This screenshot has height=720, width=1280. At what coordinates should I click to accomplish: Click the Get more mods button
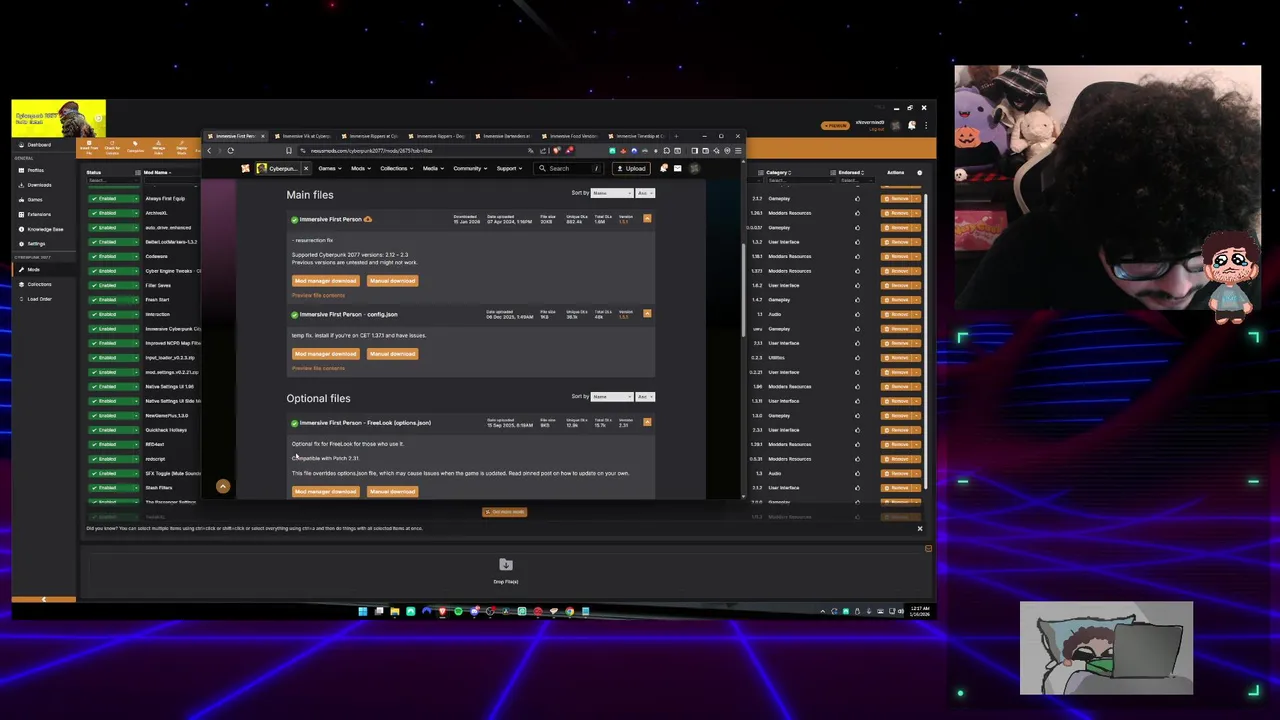point(505,512)
